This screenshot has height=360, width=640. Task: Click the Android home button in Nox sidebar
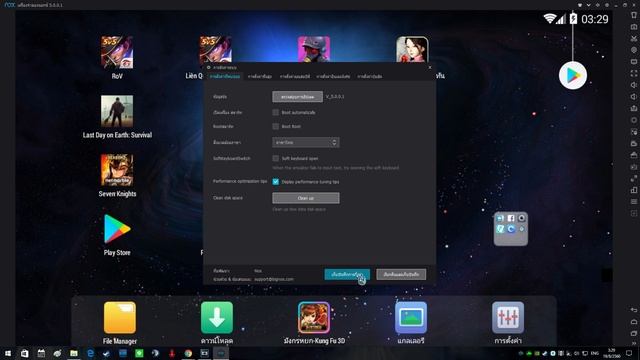point(634,322)
